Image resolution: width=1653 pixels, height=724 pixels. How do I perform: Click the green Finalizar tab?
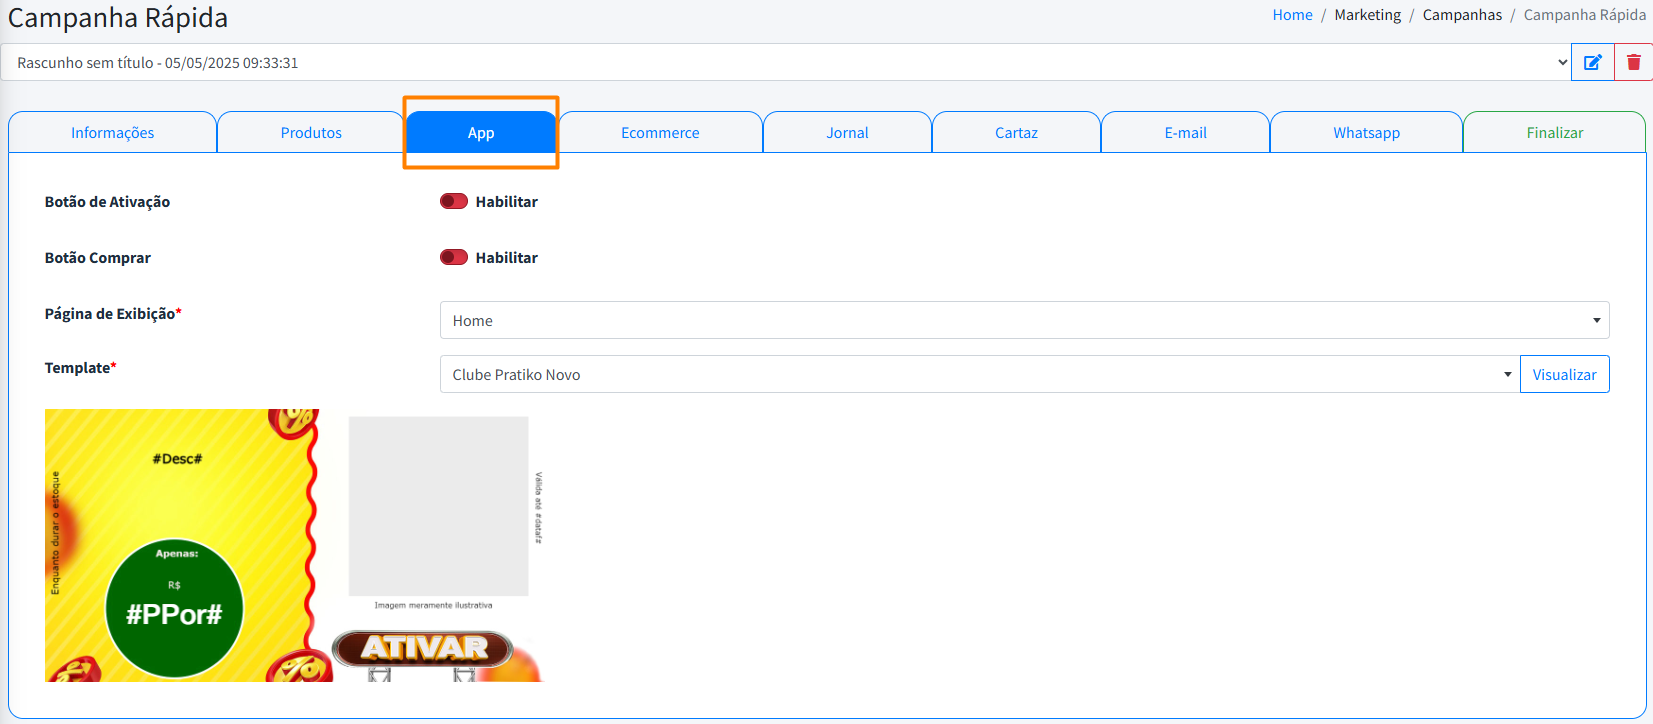point(1554,133)
